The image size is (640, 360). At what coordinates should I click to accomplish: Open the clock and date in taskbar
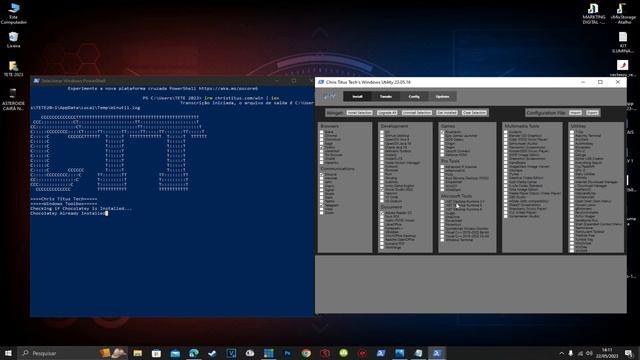click(607, 353)
